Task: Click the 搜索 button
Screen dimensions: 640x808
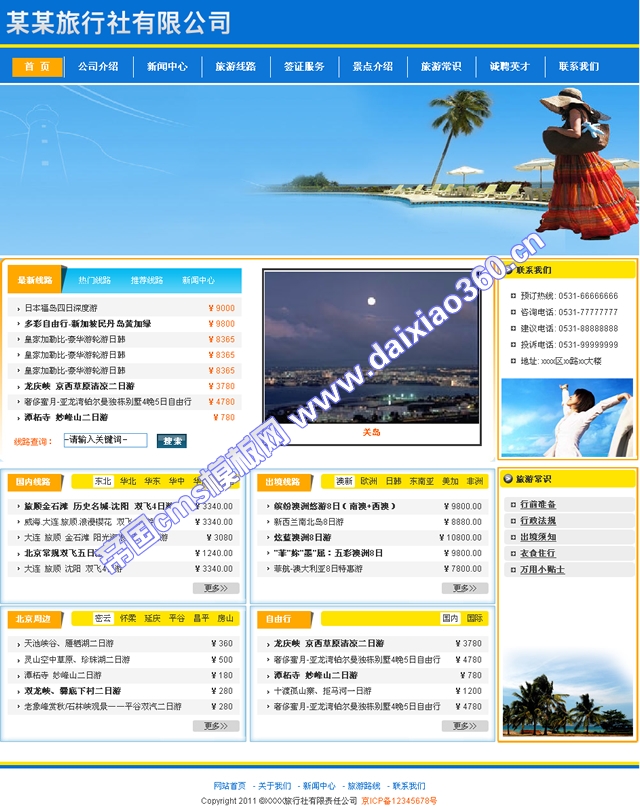Action: click(x=172, y=441)
